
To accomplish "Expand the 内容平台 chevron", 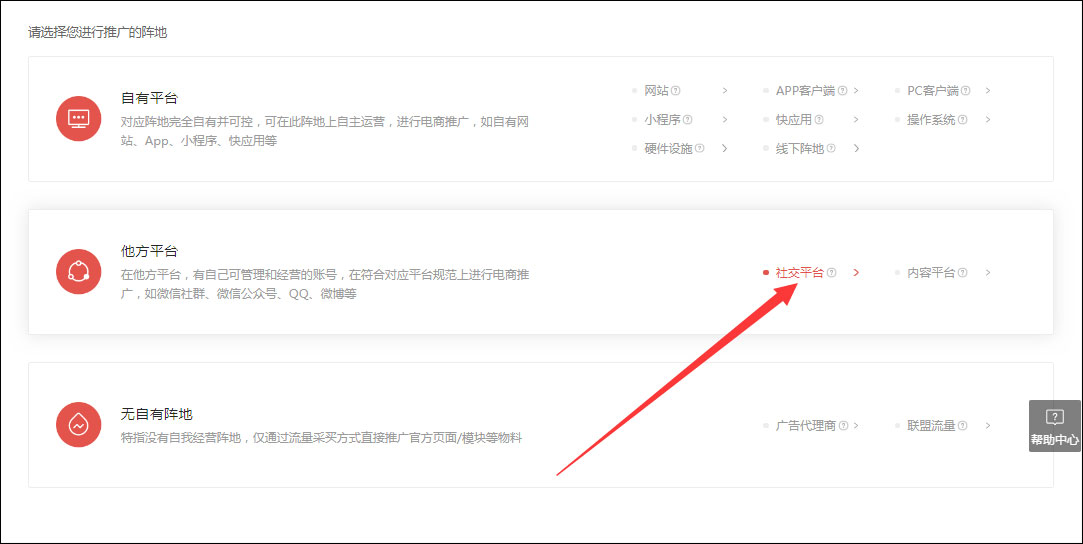I will 988,273.
